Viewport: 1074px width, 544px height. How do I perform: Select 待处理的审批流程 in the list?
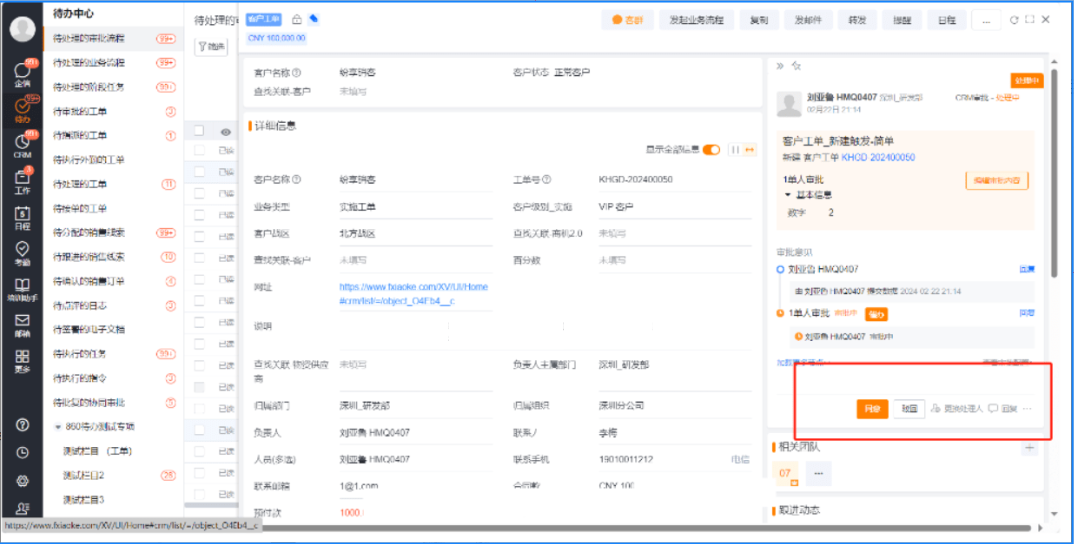pyautogui.click(x=113, y=38)
